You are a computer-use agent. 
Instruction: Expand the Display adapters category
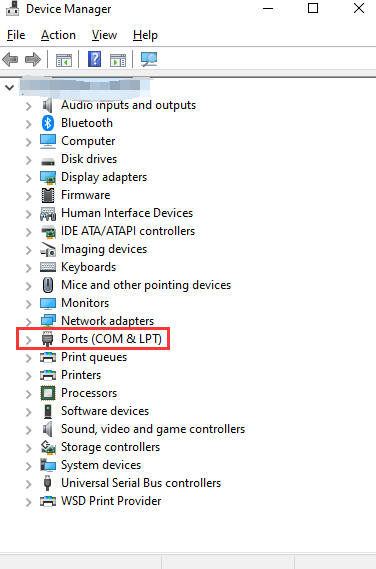point(28,178)
